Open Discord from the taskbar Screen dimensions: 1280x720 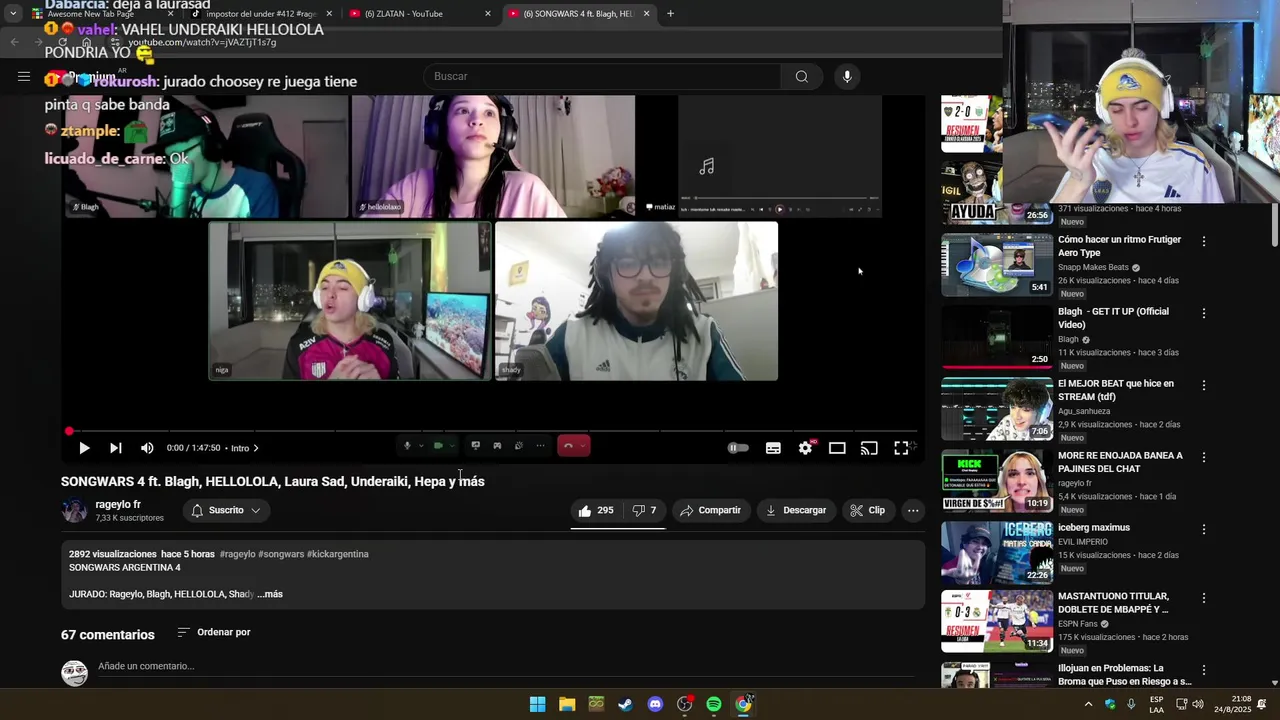coord(655,704)
